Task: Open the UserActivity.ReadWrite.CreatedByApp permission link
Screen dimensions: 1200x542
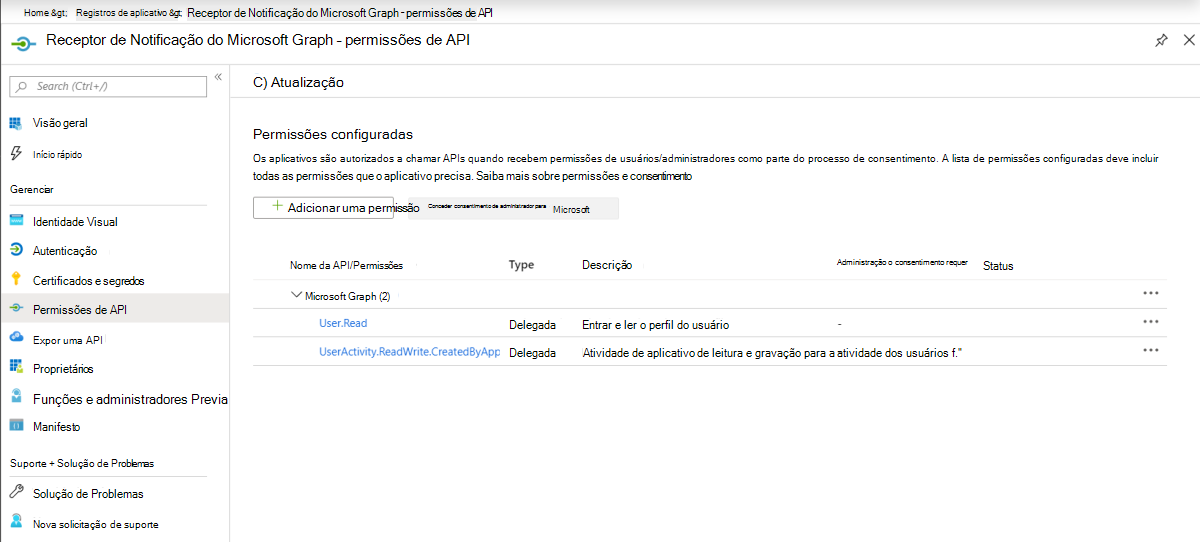Action: tap(409, 352)
